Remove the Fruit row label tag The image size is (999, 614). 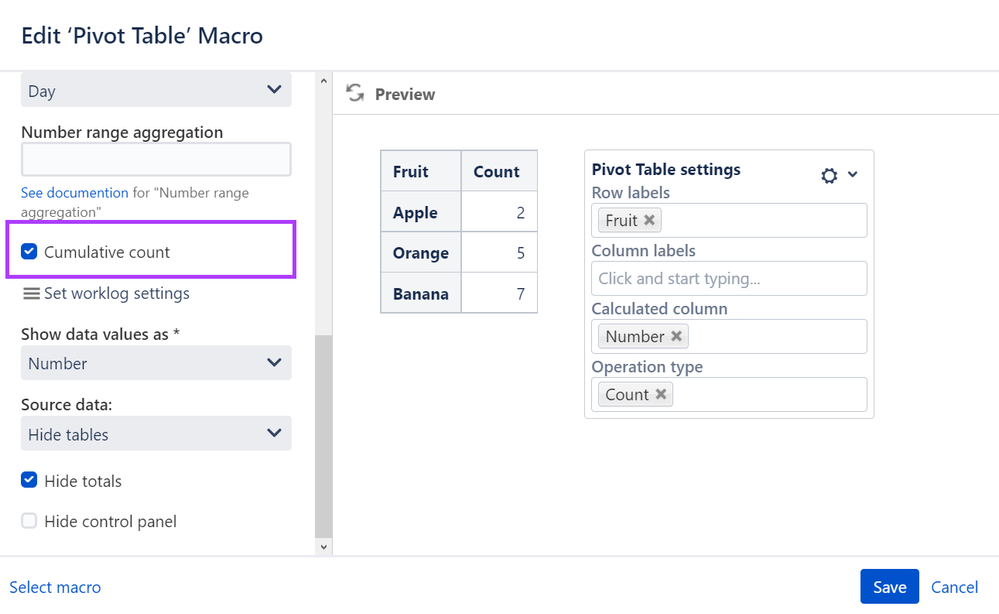(649, 220)
